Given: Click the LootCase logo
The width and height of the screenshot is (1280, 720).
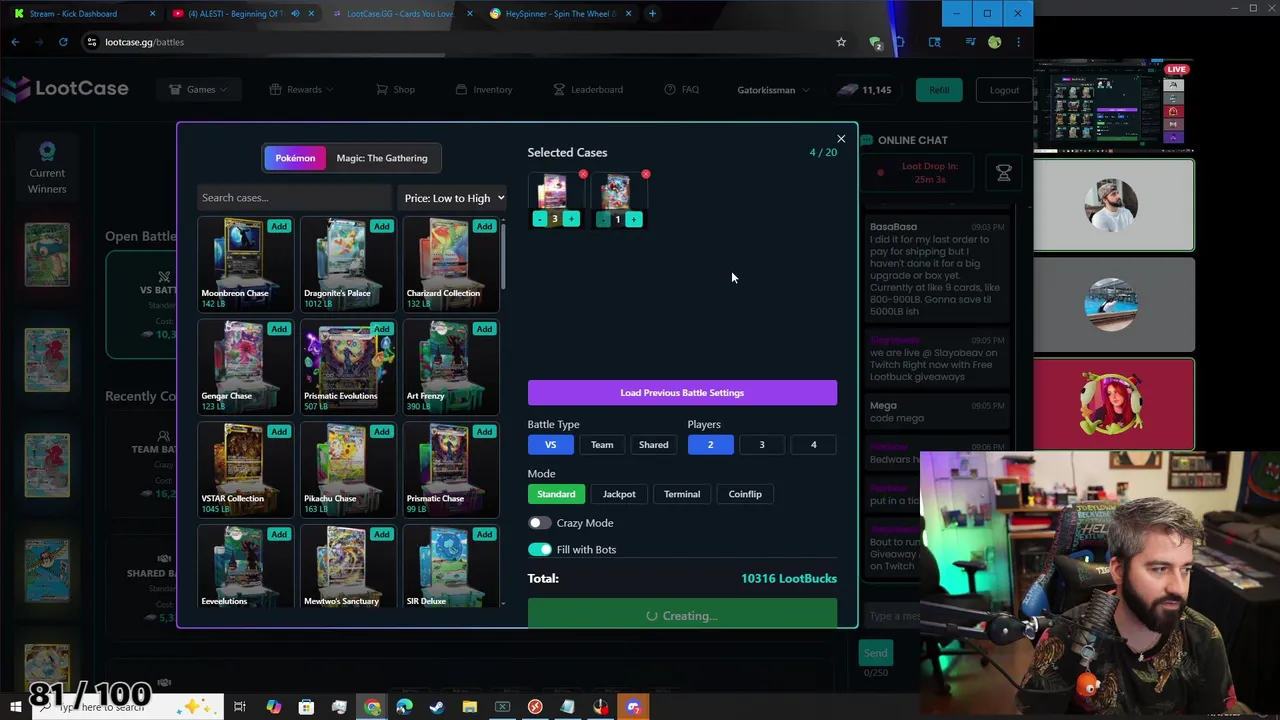Looking at the screenshot, I should tap(66, 88).
